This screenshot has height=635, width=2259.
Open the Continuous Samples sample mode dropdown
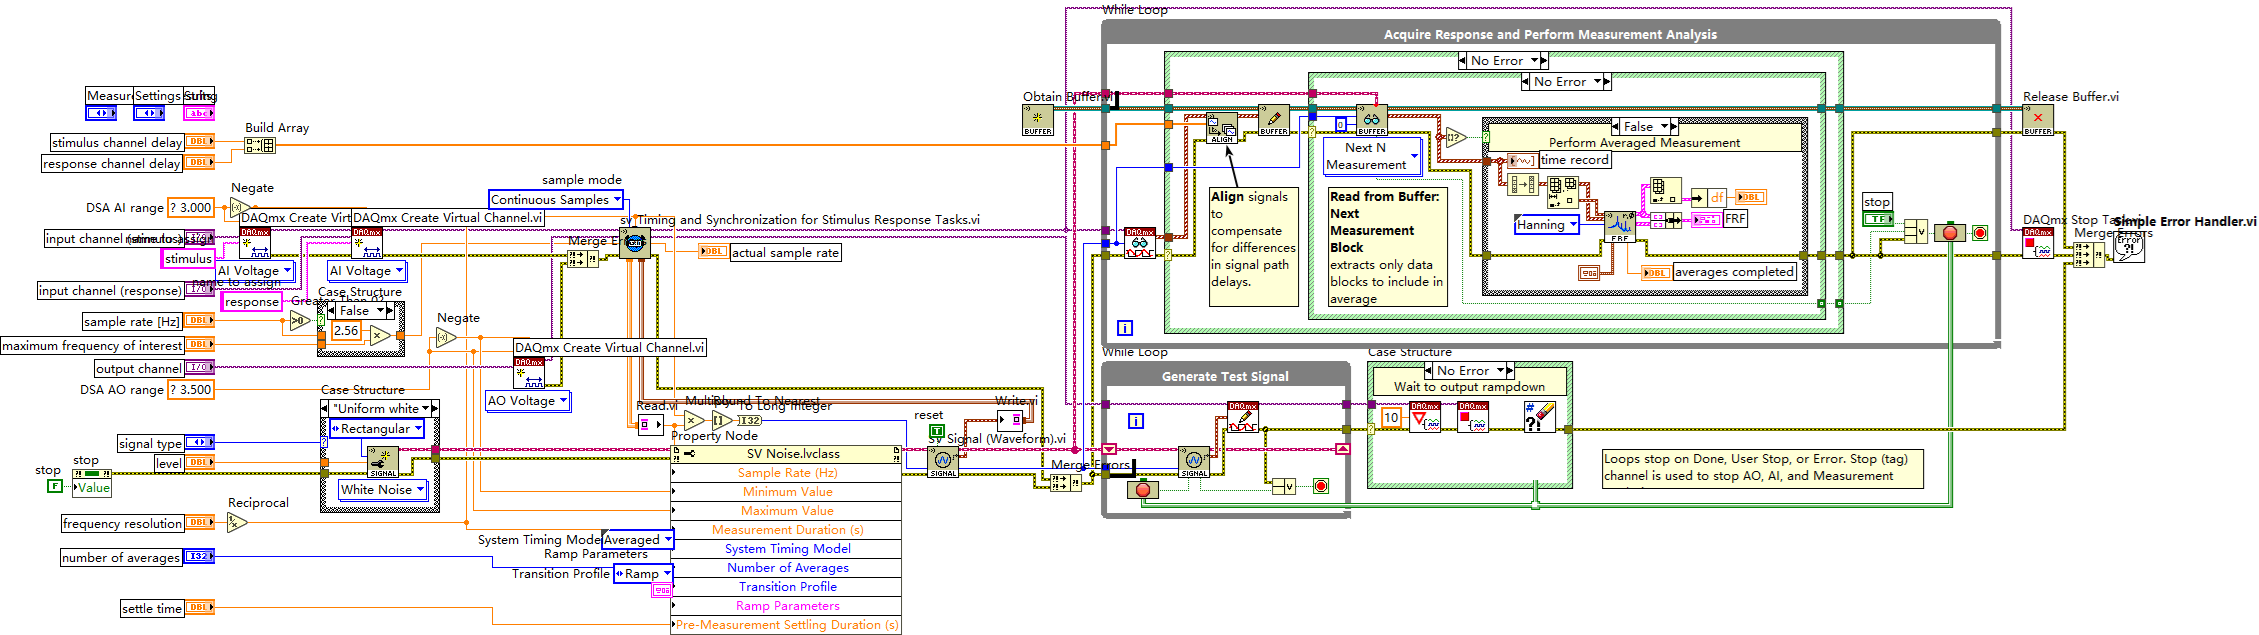pos(616,200)
